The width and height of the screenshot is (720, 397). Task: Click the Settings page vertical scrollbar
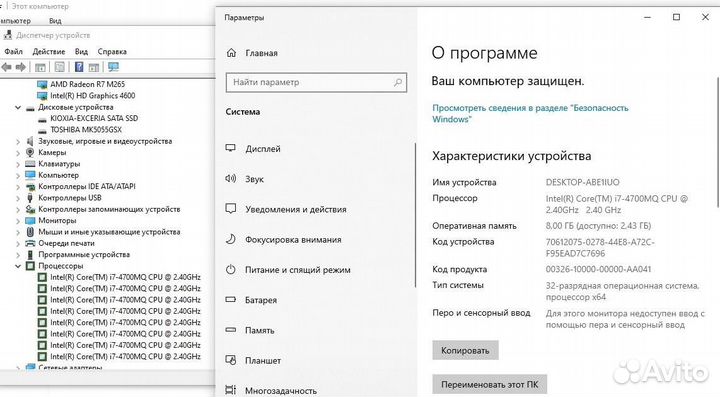click(x=717, y=142)
